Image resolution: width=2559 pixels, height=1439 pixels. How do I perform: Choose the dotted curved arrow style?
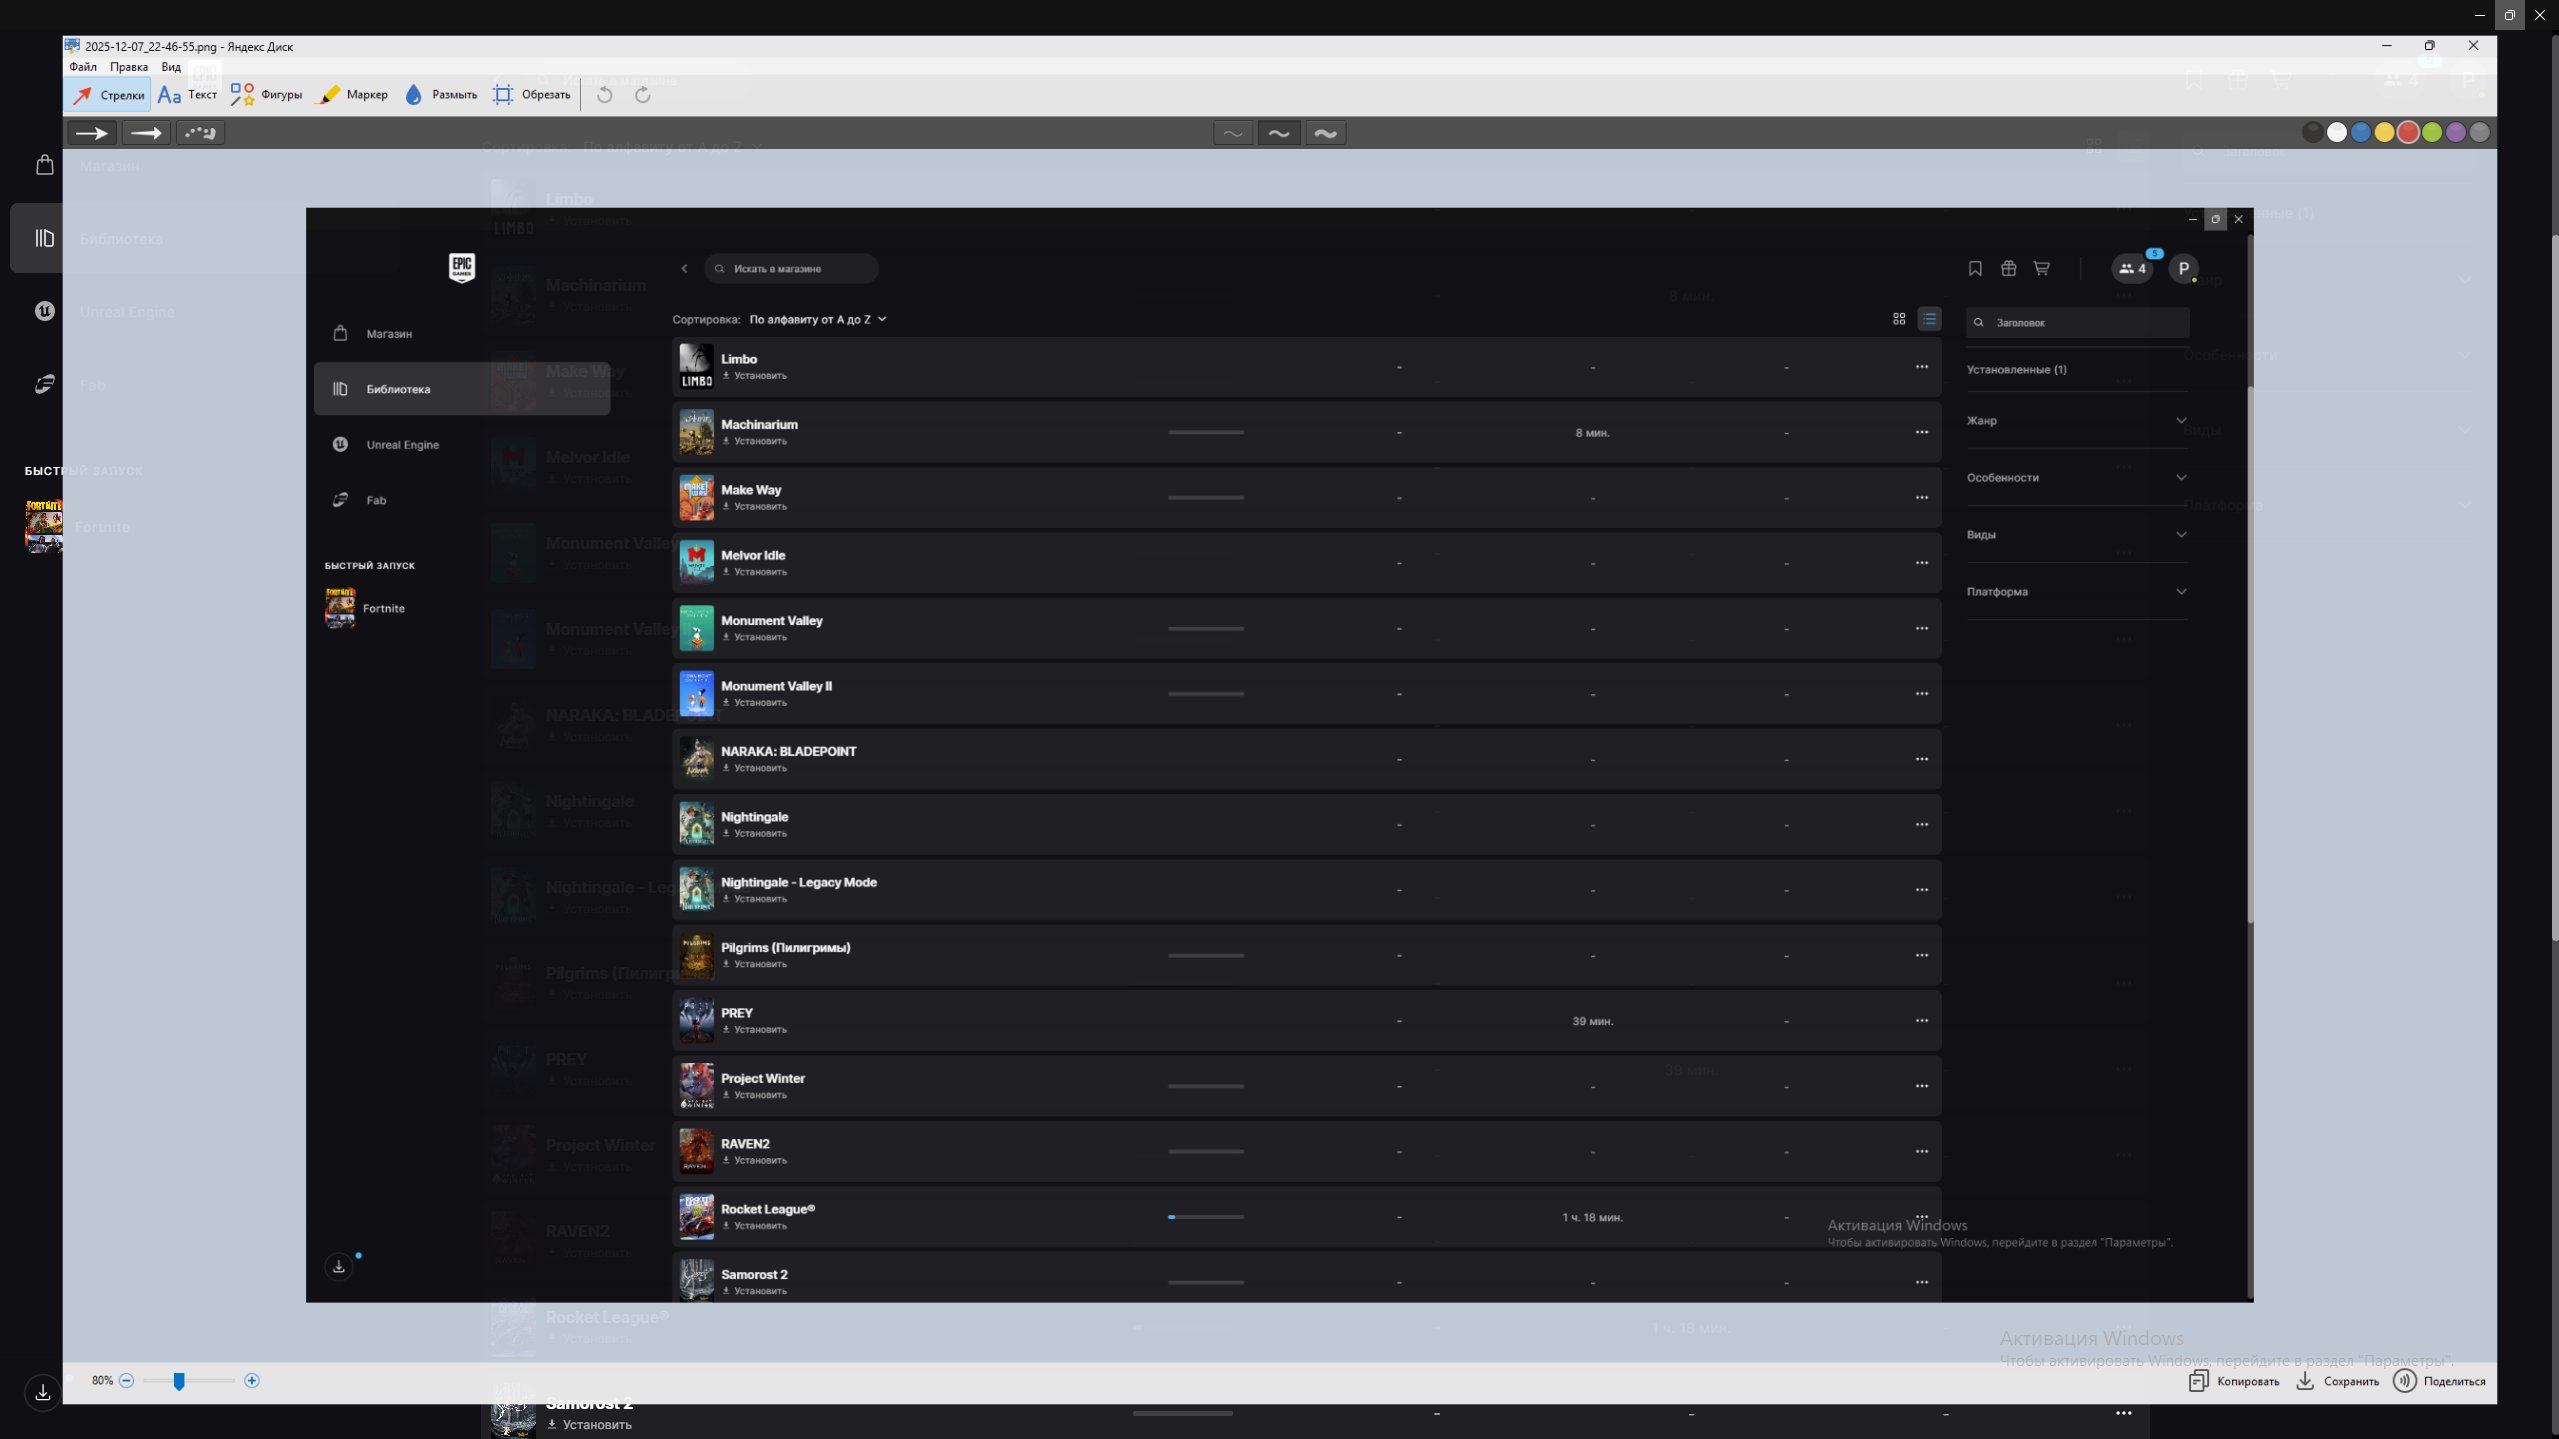[200, 133]
